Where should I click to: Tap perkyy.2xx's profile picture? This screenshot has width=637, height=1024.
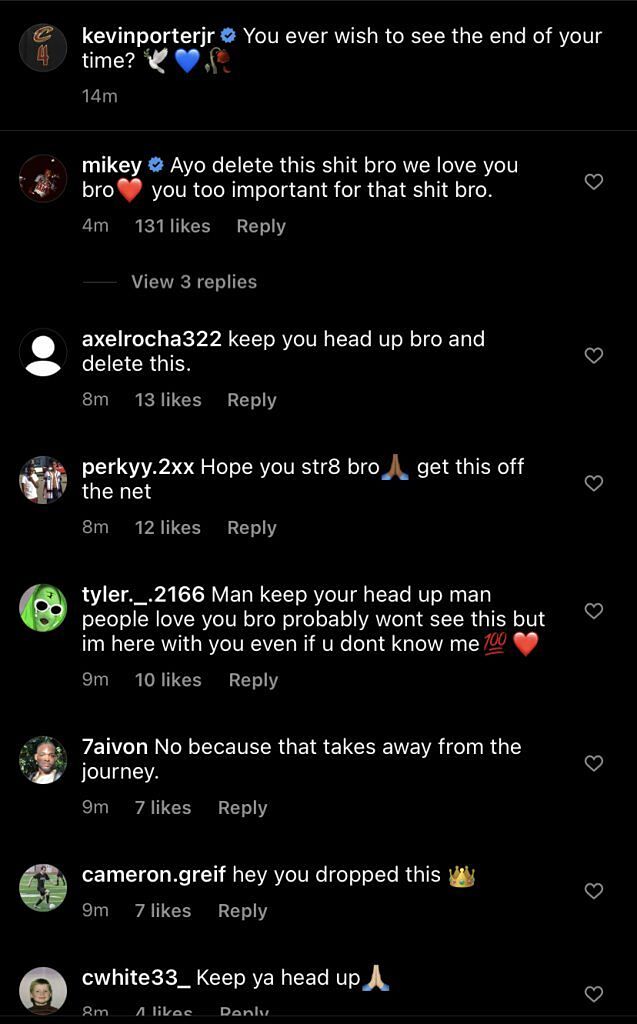(43, 480)
